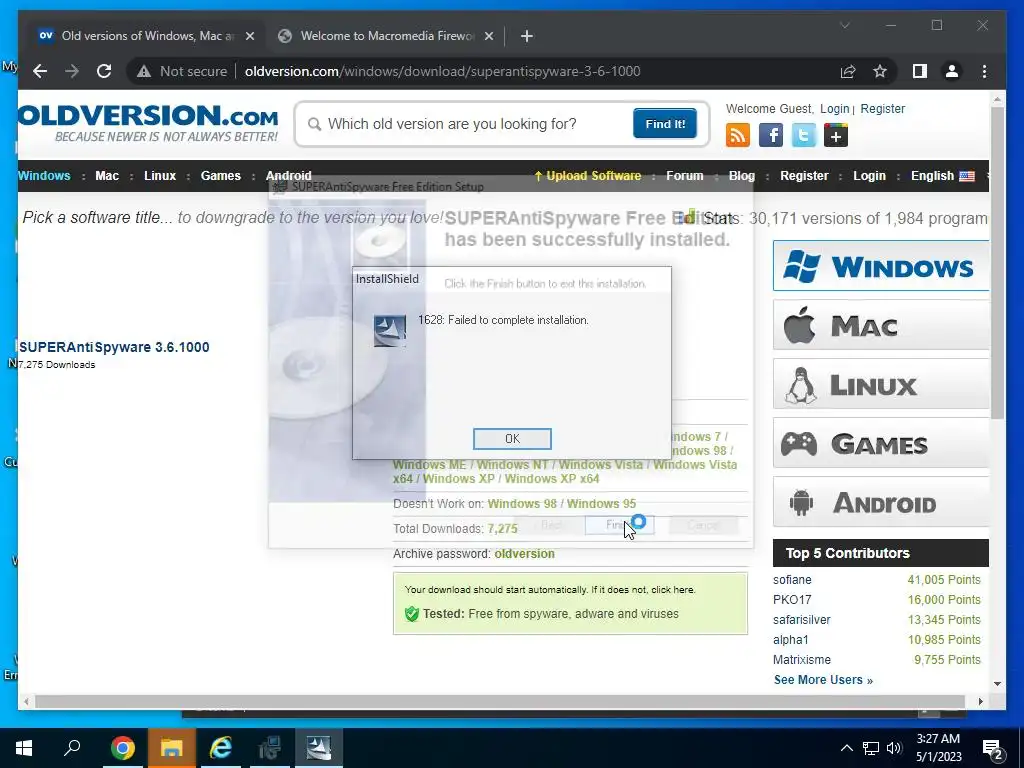Click contributor safarisilver
This screenshot has width=1024, height=768.
click(801, 620)
